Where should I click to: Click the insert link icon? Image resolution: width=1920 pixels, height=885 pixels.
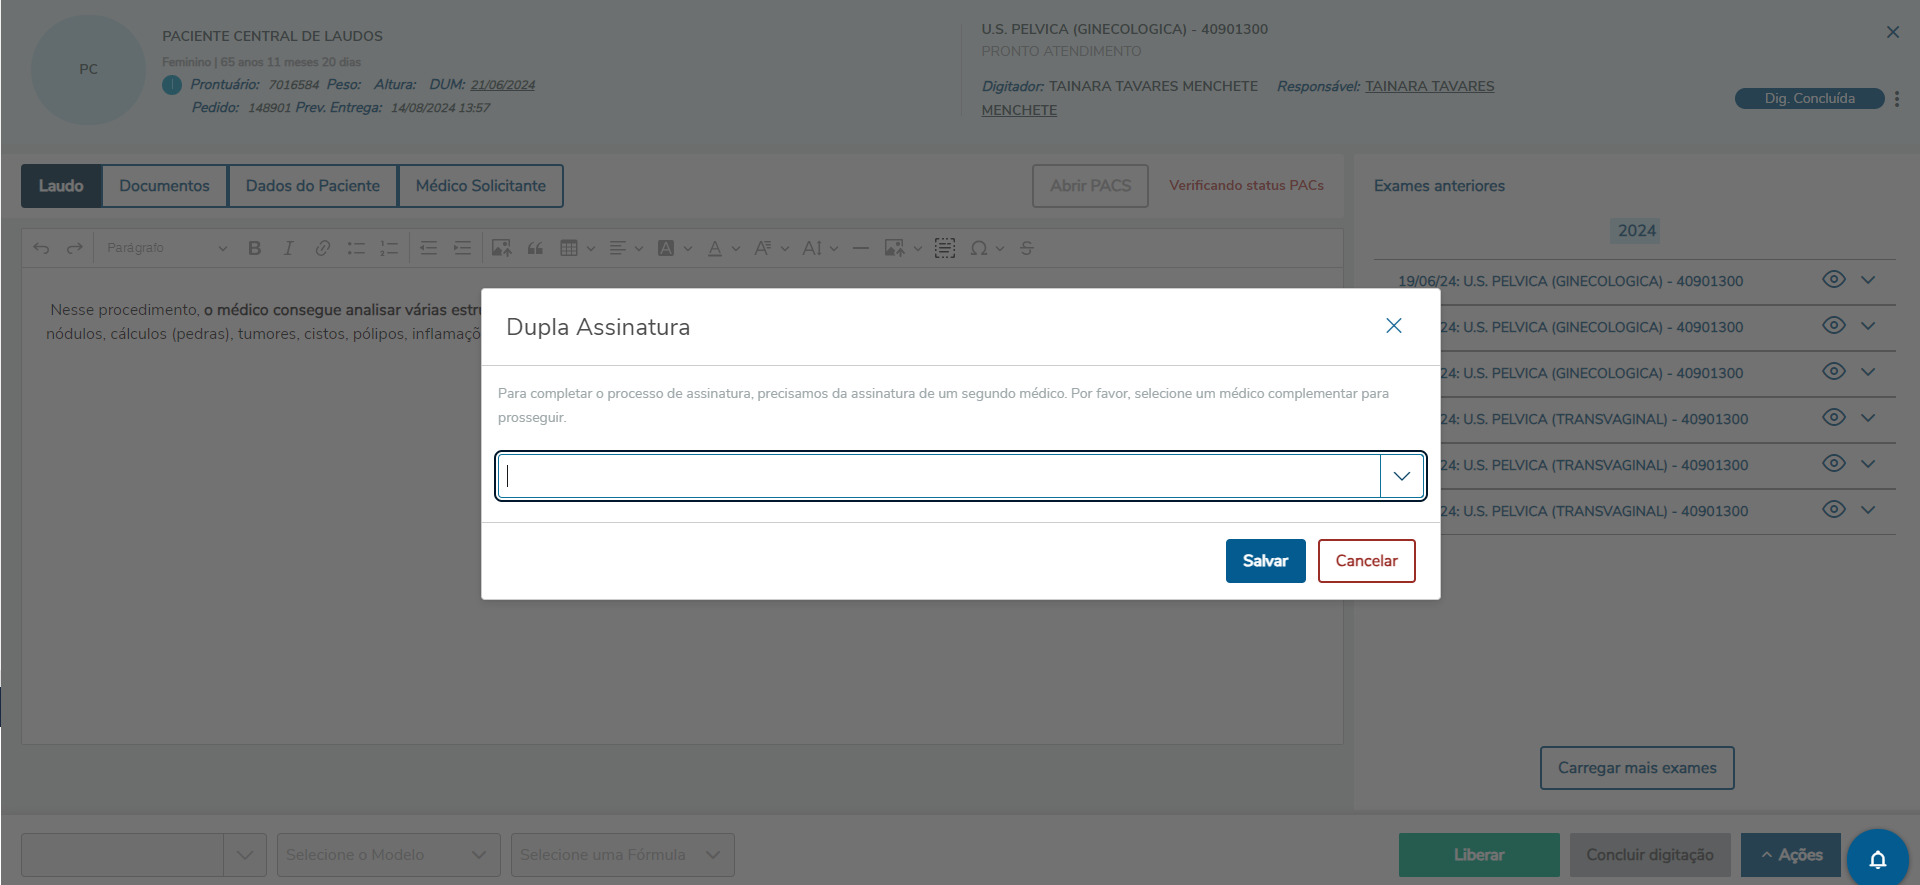[x=322, y=248]
